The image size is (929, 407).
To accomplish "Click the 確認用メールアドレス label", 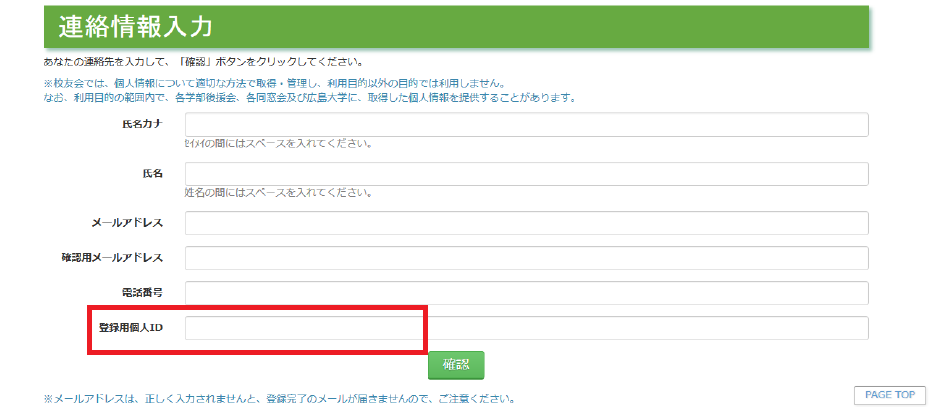I will [112, 258].
